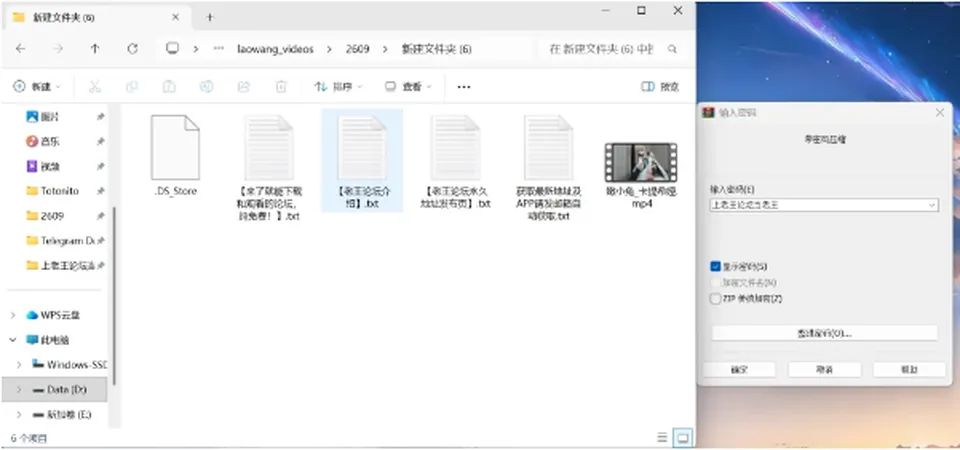The image size is (960, 450).
Task: Open the 上老王论坛 pinned folder in sidebar
Action: click(x=61, y=266)
